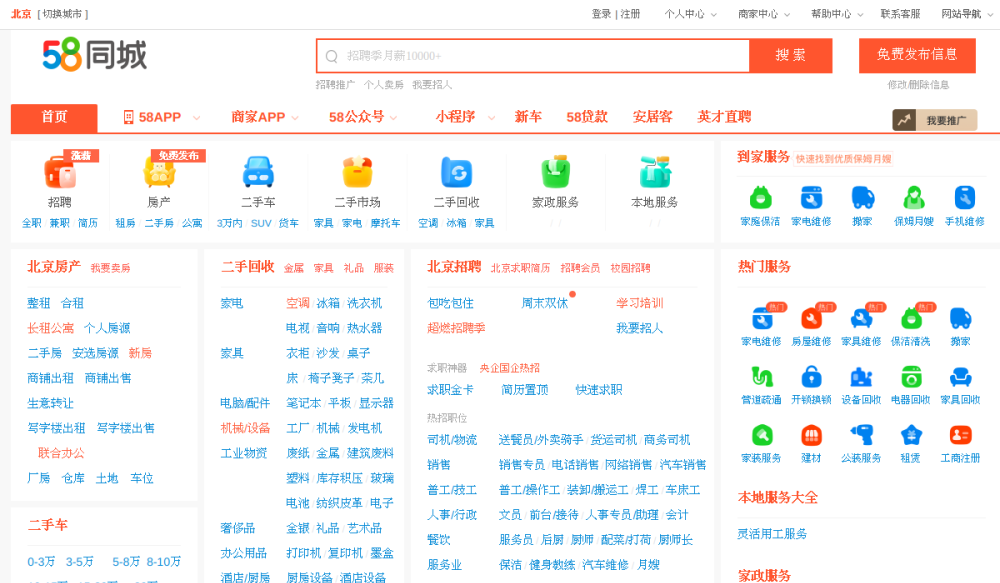Open 笔记本 under 电脑/配件
Screen dimensions: 1000x583
[304, 404]
